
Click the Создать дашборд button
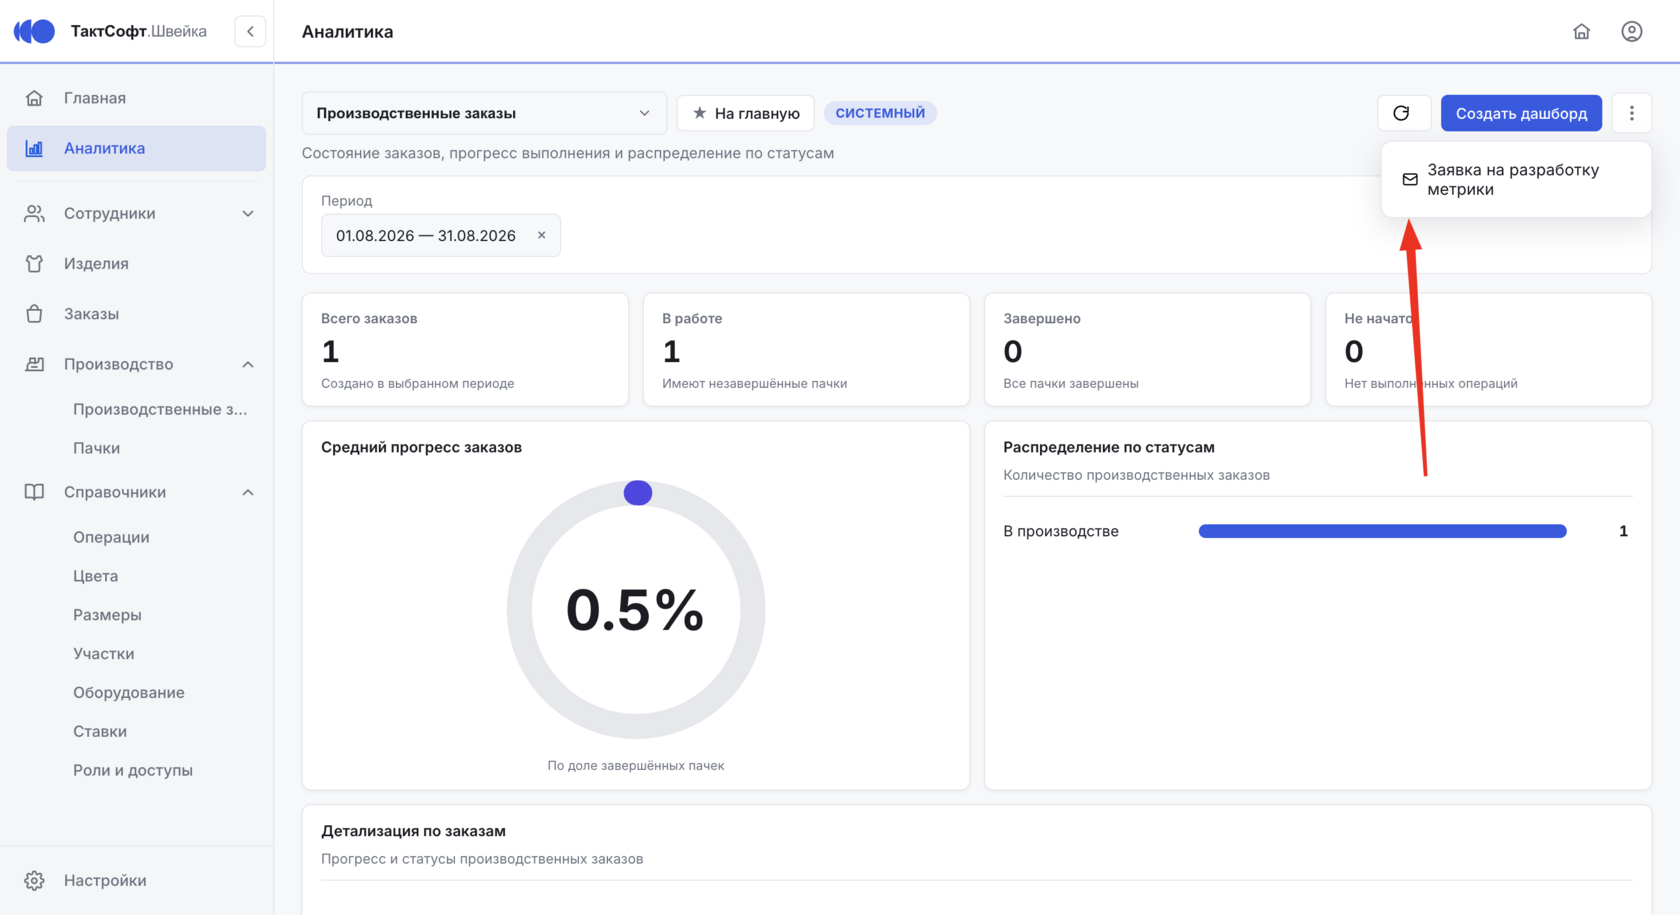(1521, 113)
